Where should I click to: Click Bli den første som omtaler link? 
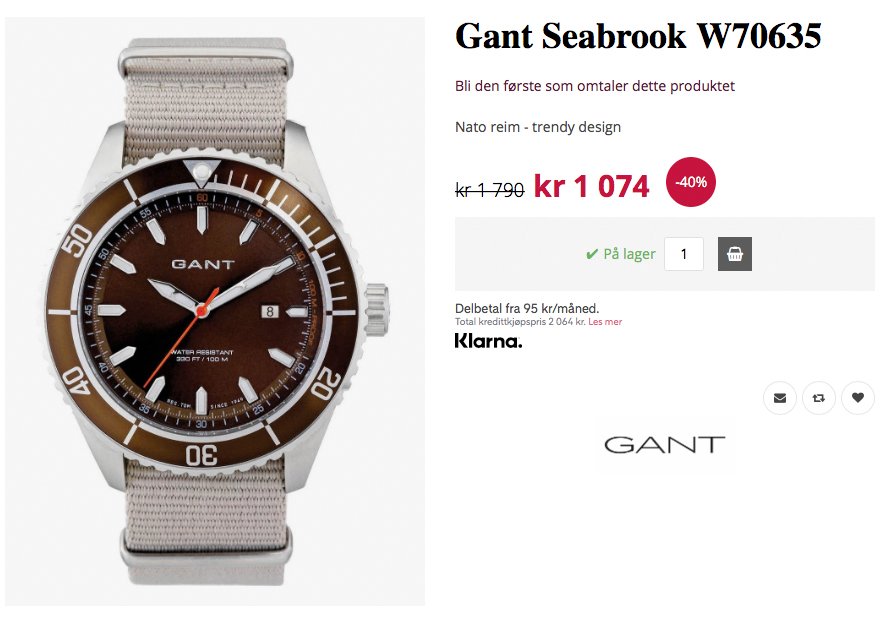coord(595,86)
